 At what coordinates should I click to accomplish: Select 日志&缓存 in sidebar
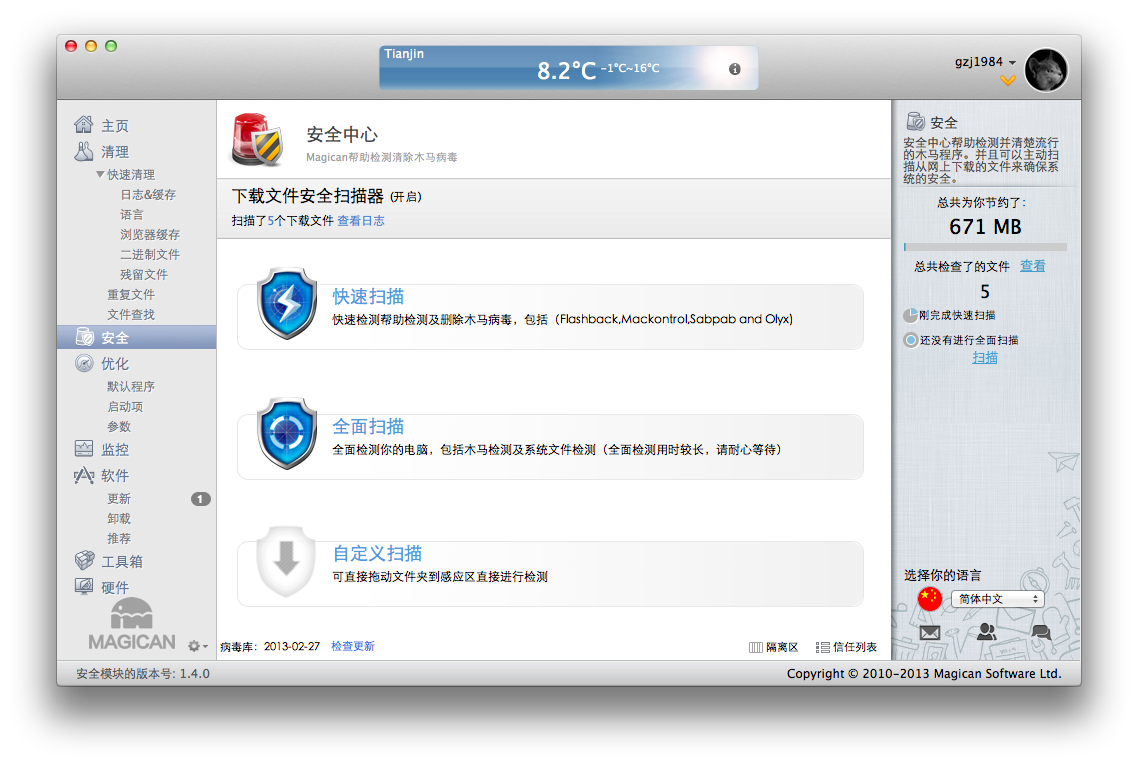click(148, 195)
